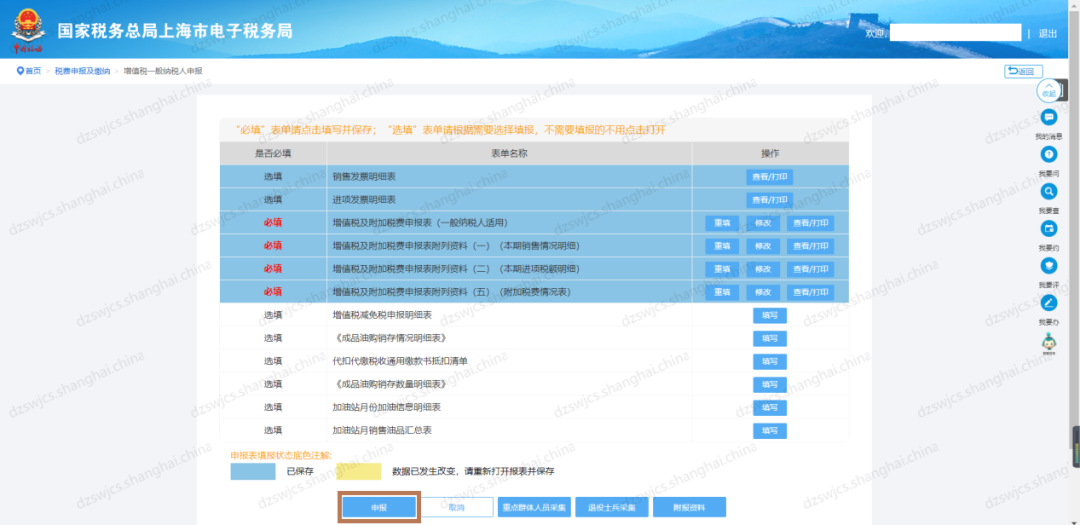1080x525 pixels.
Task: Click the 表单名称 column header
Action: (x=510, y=153)
